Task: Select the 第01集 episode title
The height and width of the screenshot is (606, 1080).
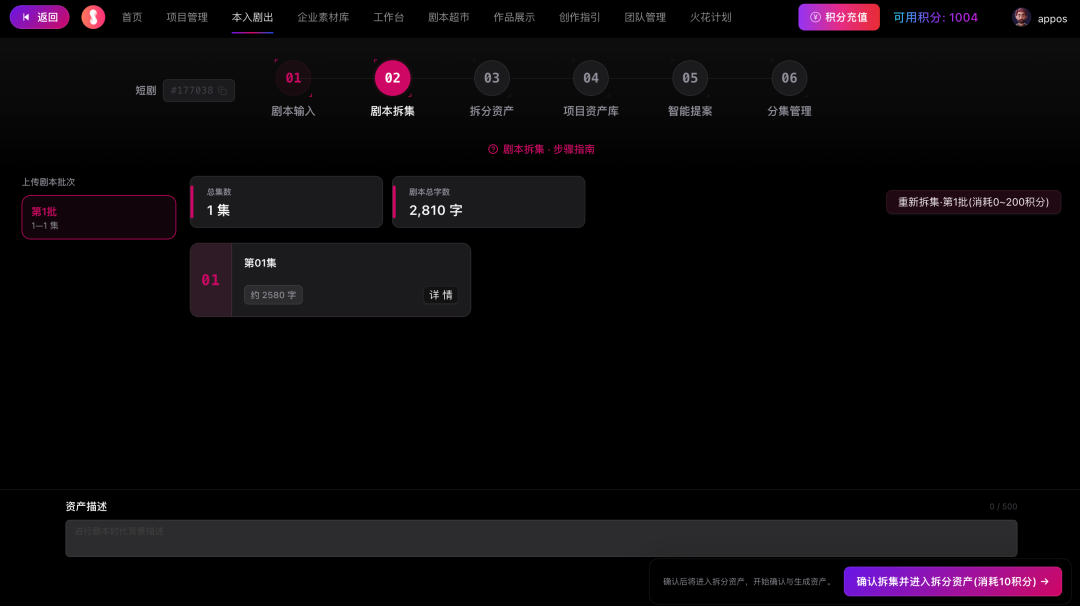Action: (260, 263)
